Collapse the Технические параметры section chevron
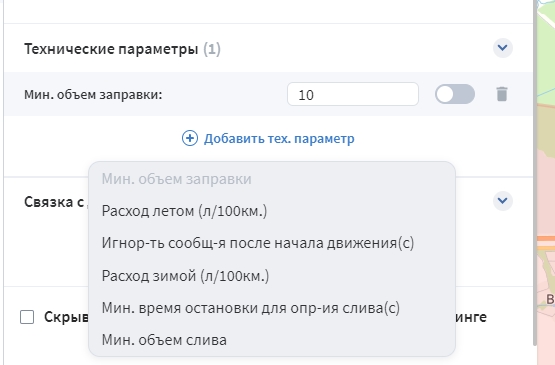The width and height of the screenshot is (555, 365). (x=503, y=48)
